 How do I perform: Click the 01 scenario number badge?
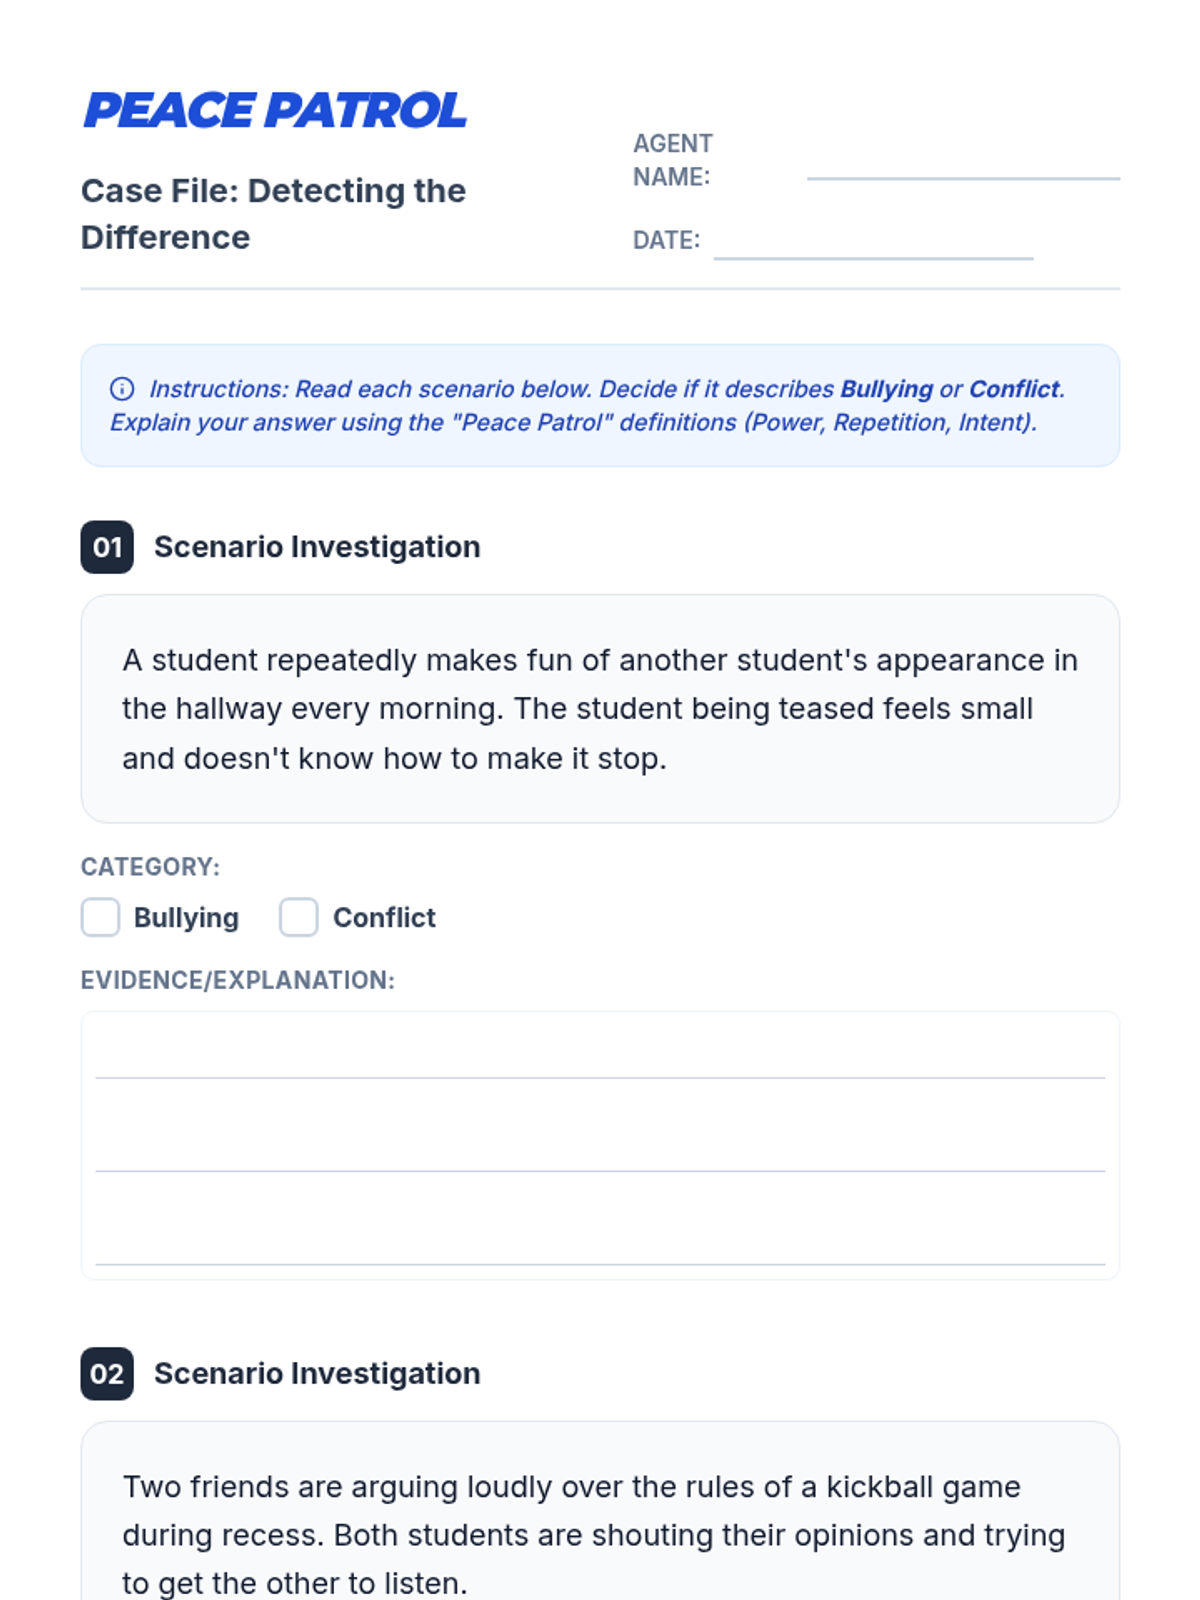pos(107,547)
